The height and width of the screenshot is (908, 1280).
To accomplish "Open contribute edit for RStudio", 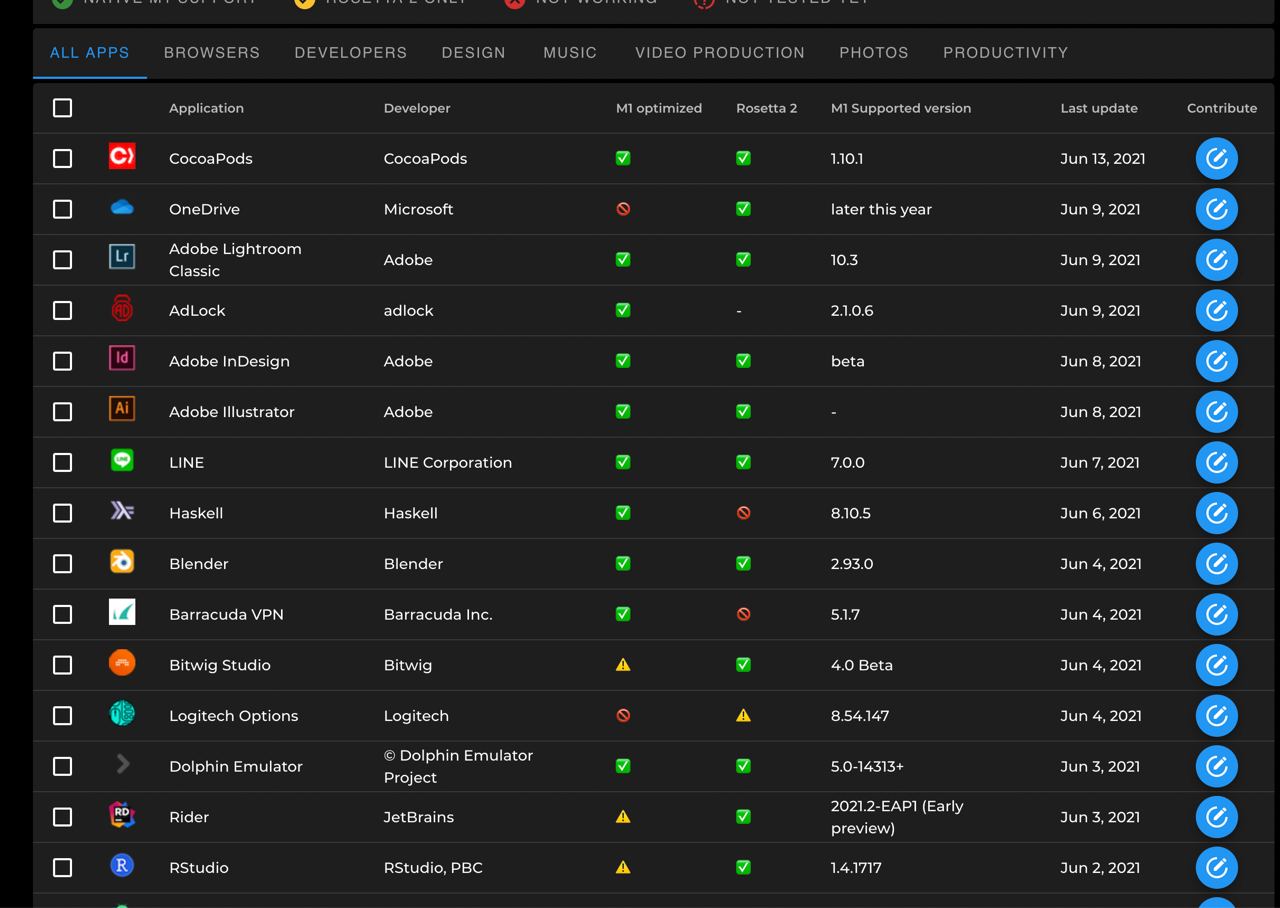I will (x=1217, y=867).
